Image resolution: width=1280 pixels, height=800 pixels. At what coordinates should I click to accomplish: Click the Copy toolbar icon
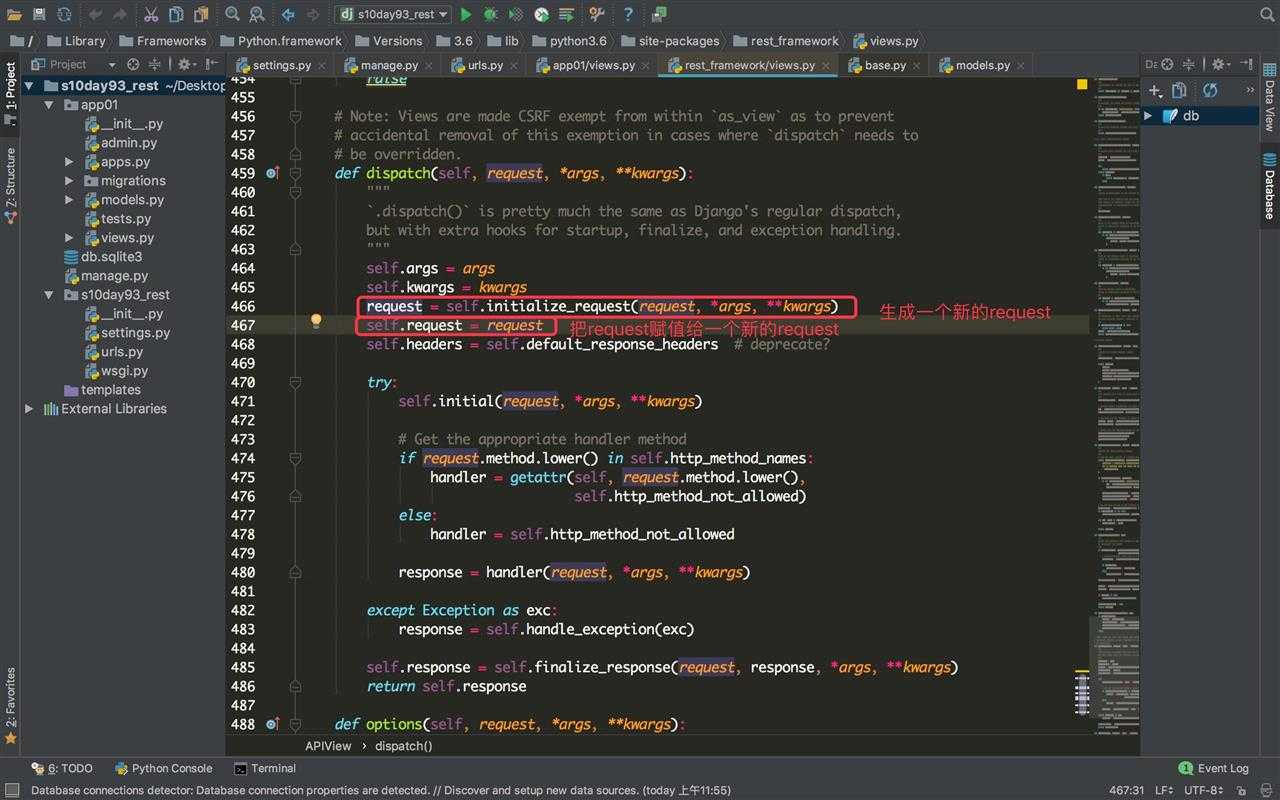(176, 14)
